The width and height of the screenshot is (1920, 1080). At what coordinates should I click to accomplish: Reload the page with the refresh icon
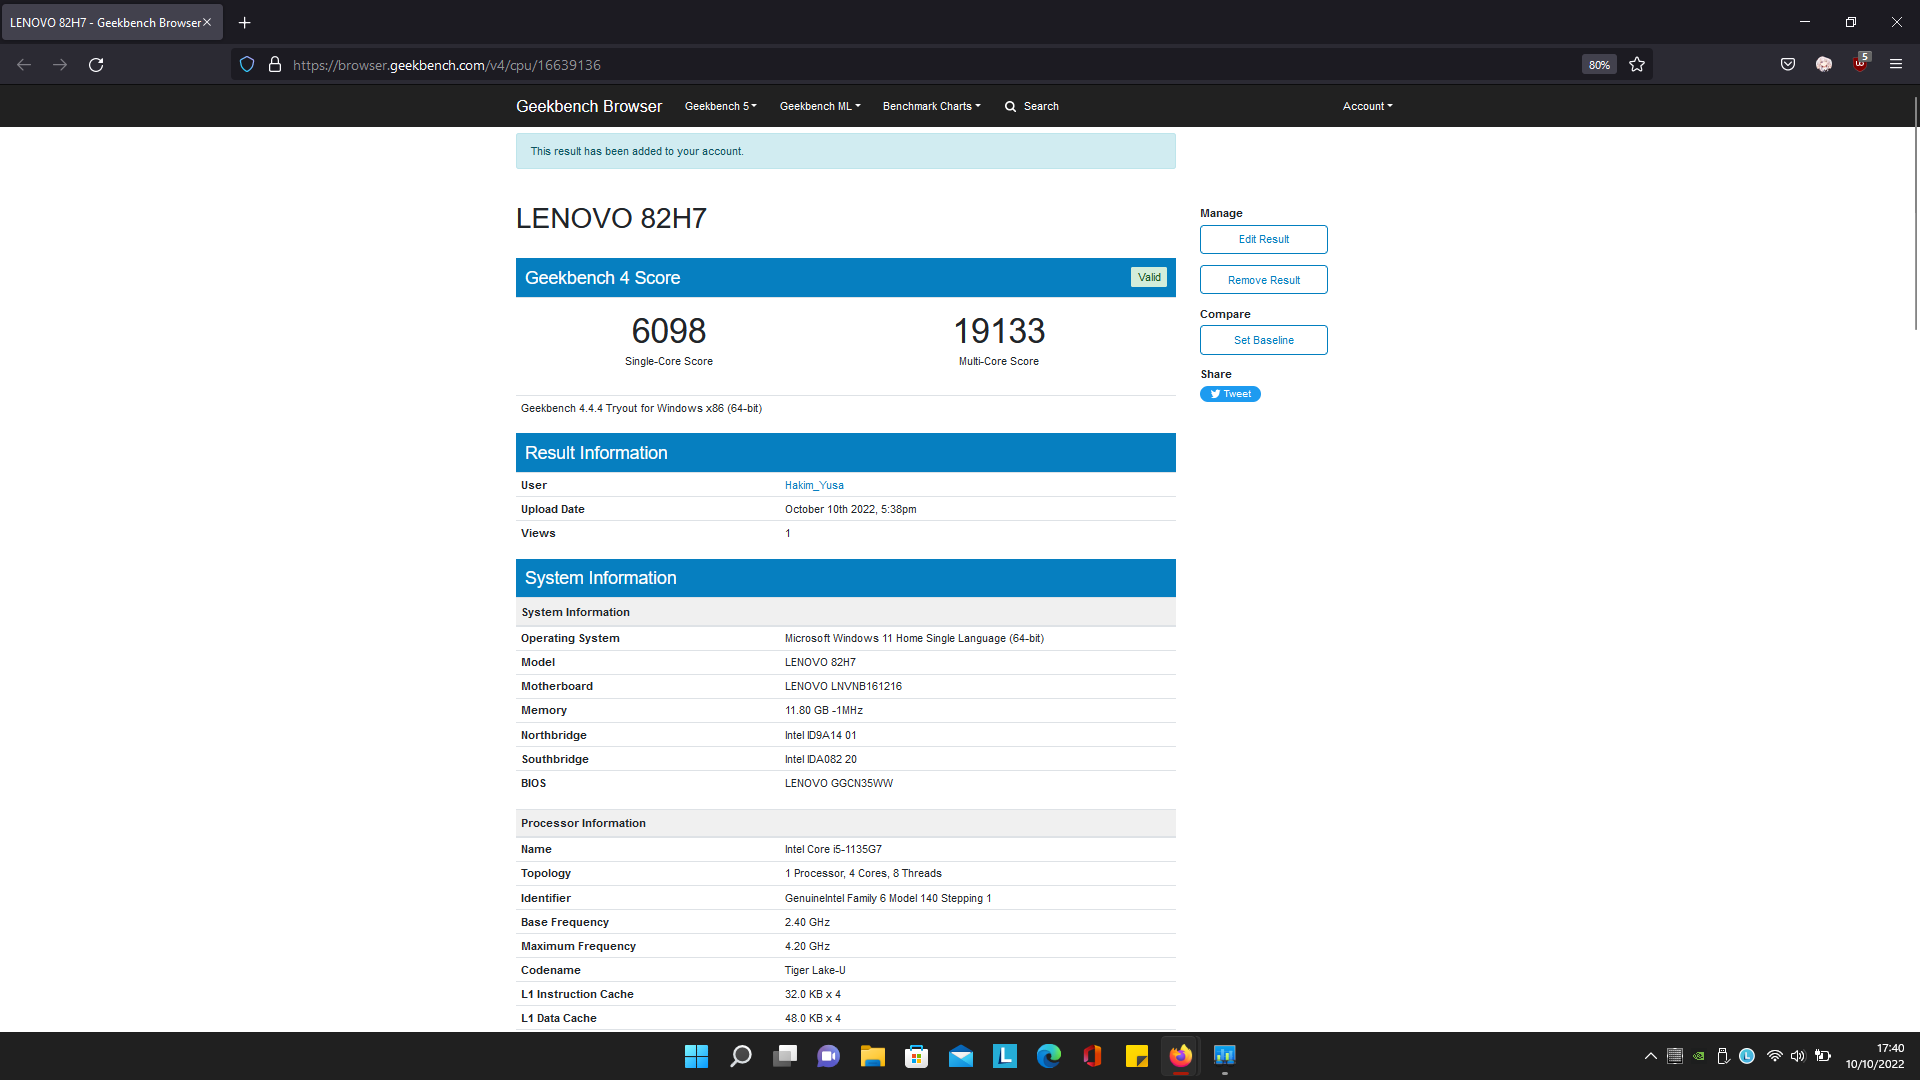(x=96, y=65)
